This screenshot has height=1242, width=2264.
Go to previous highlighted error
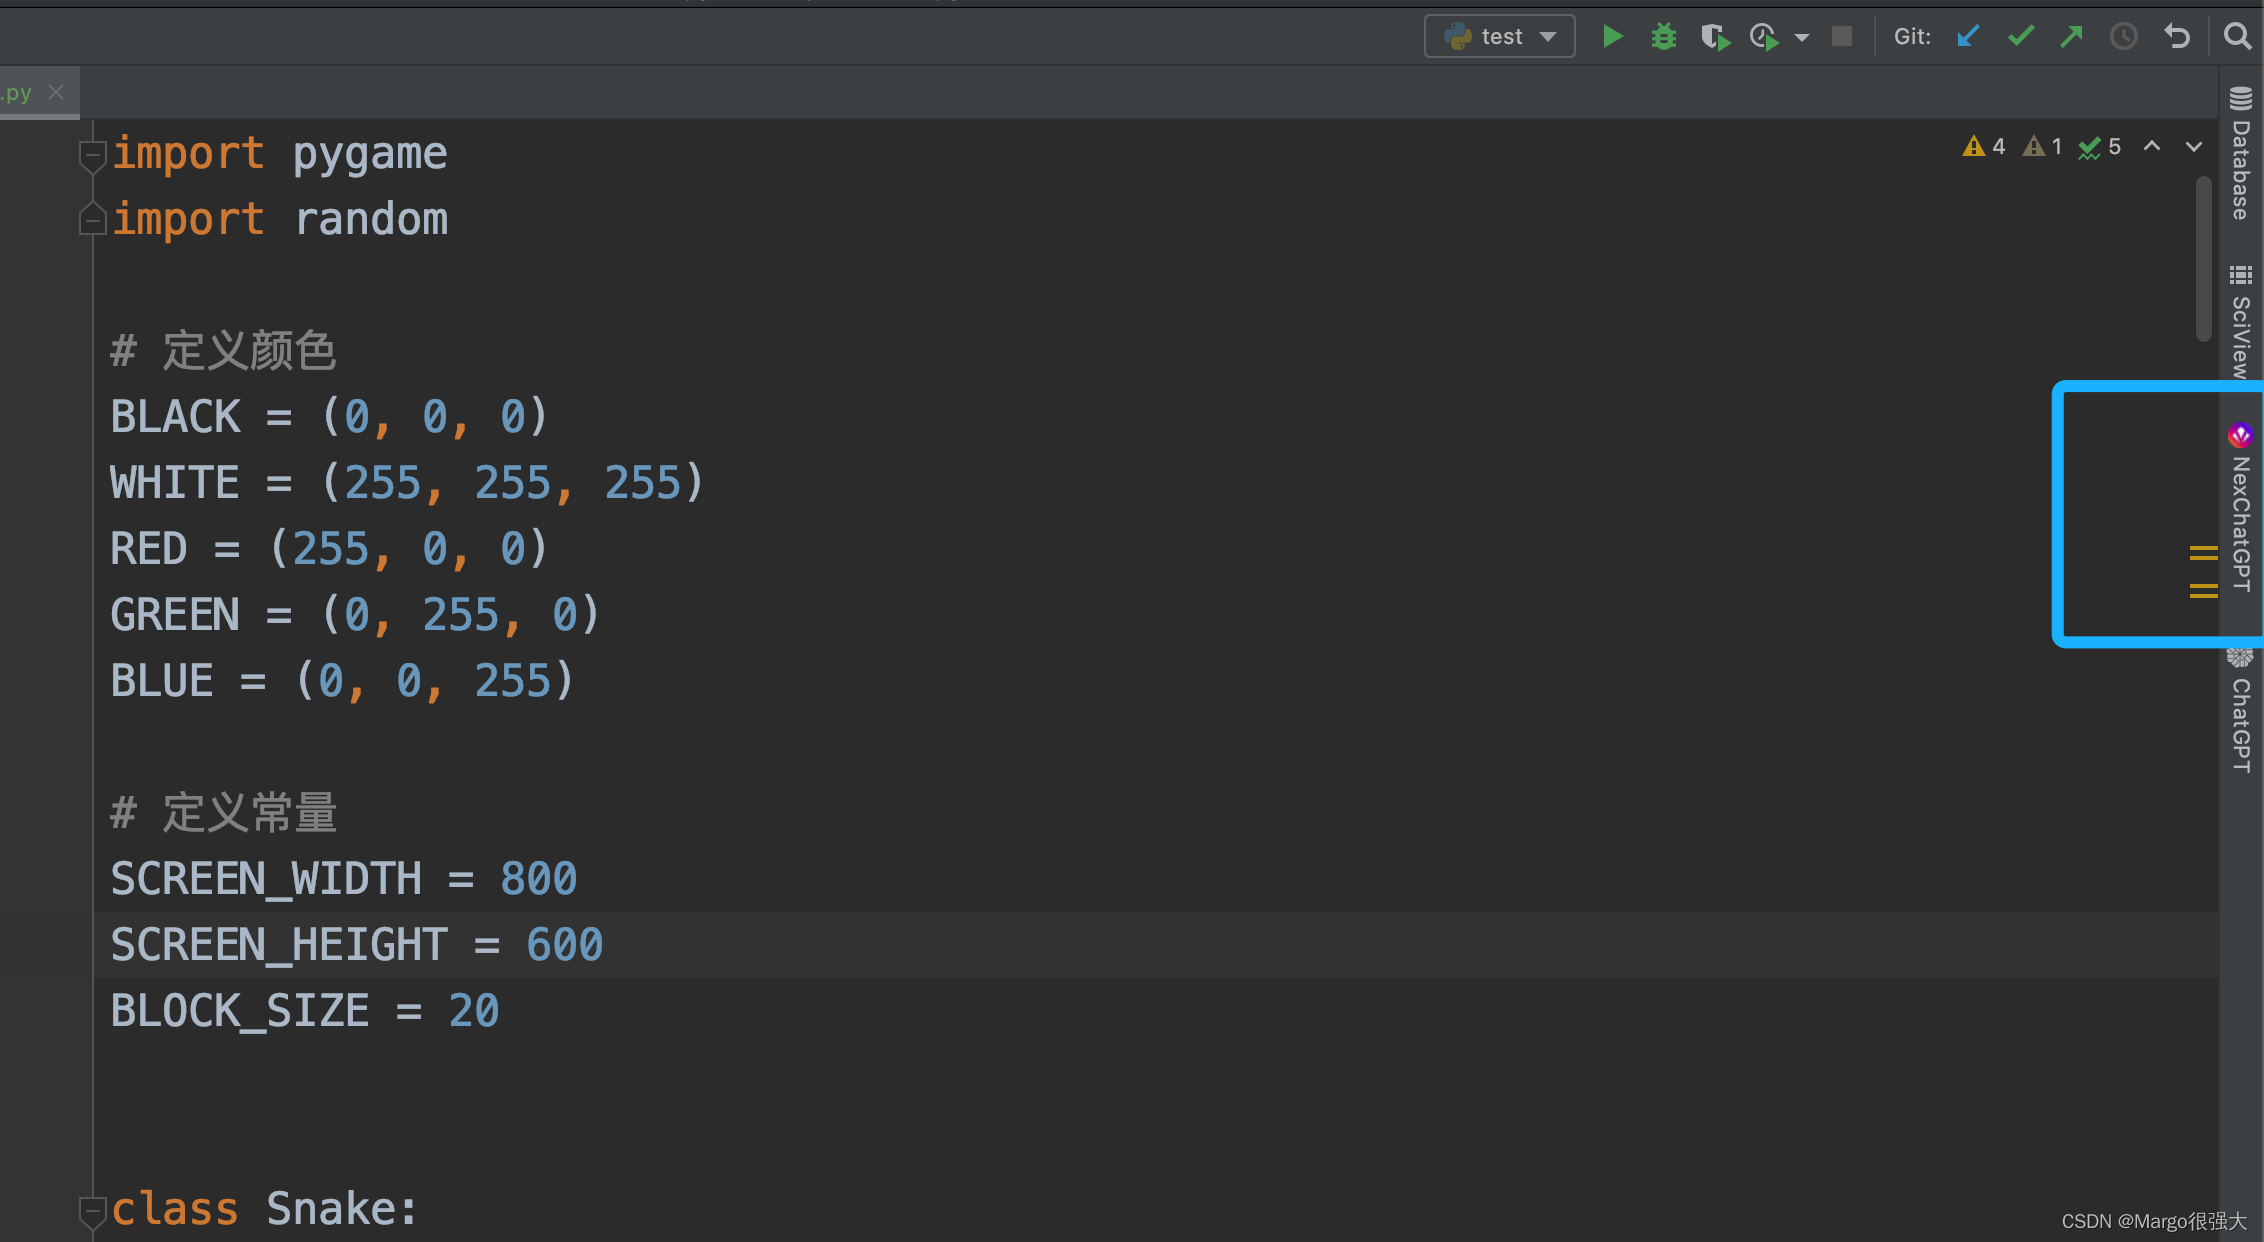(2152, 147)
